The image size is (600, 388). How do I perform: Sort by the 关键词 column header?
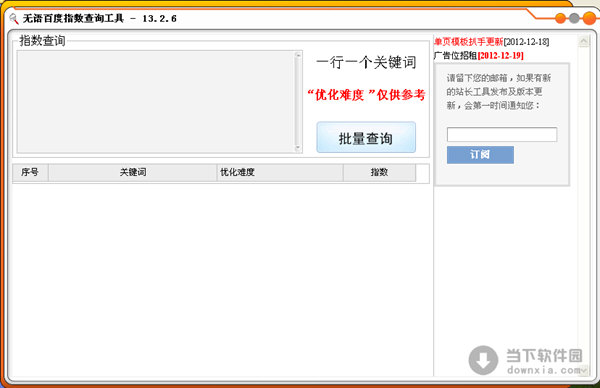click(132, 172)
